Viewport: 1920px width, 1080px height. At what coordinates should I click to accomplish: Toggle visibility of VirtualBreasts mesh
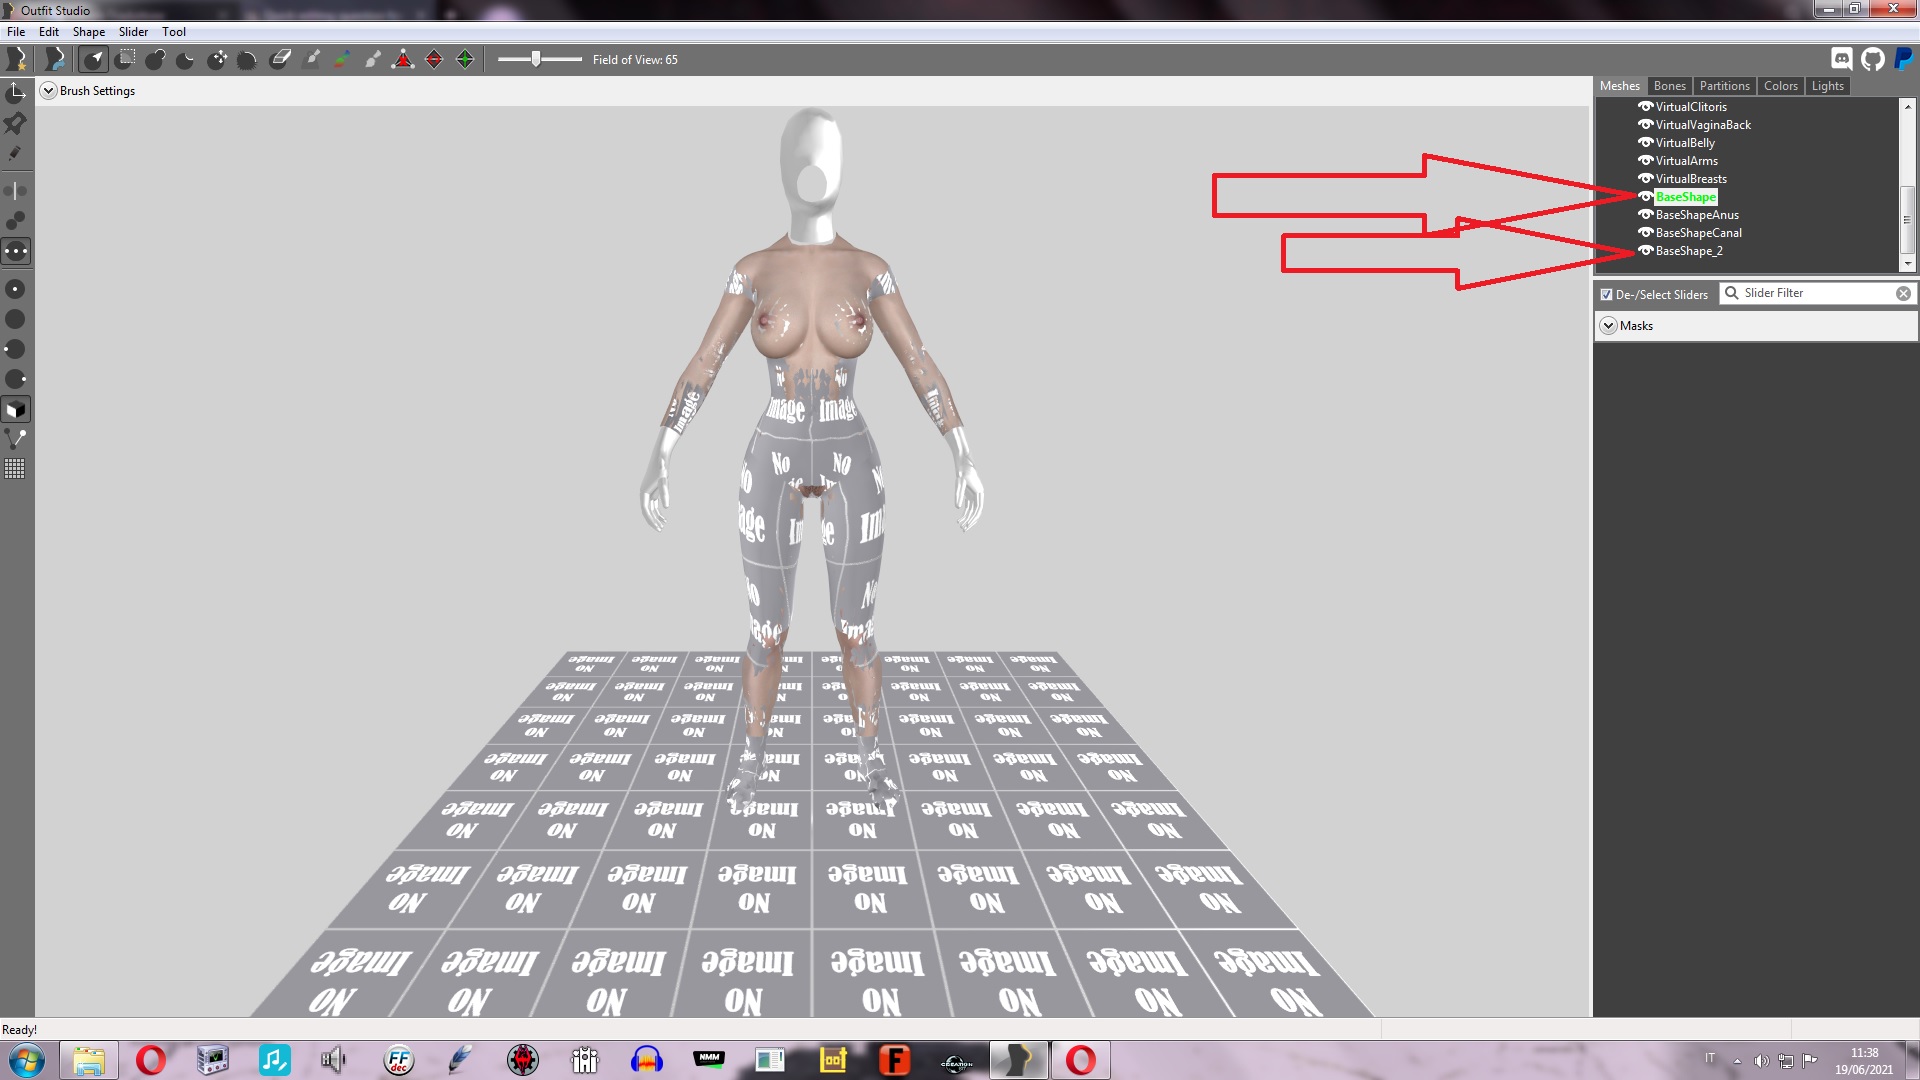tap(1645, 179)
